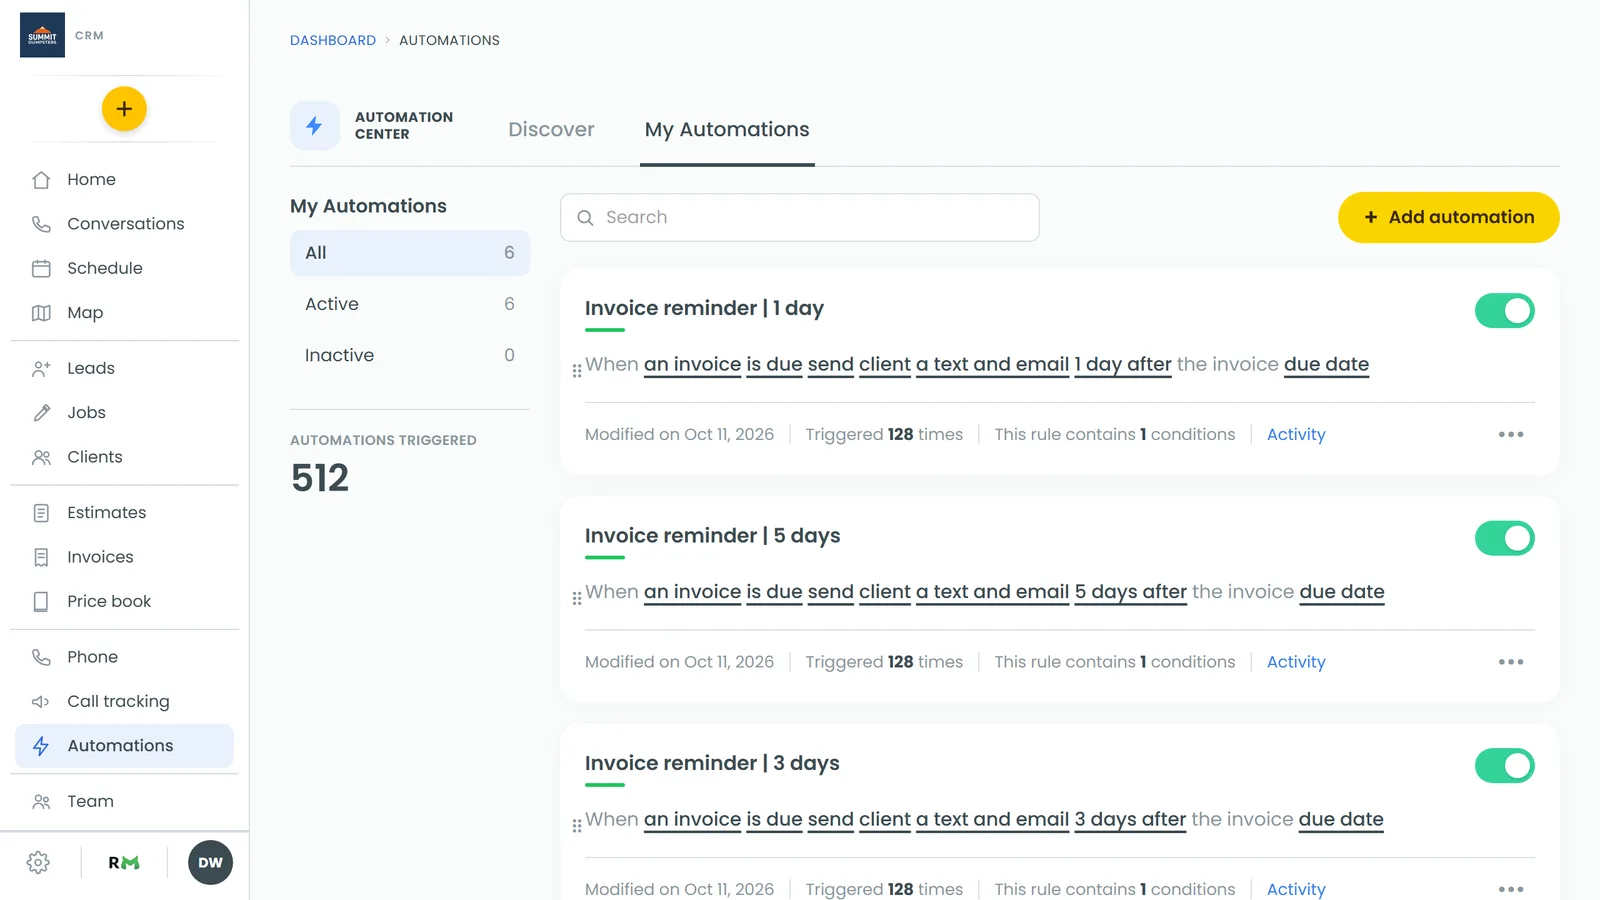Switch to the Discover tab
The height and width of the screenshot is (900, 1600).
tap(551, 130)
